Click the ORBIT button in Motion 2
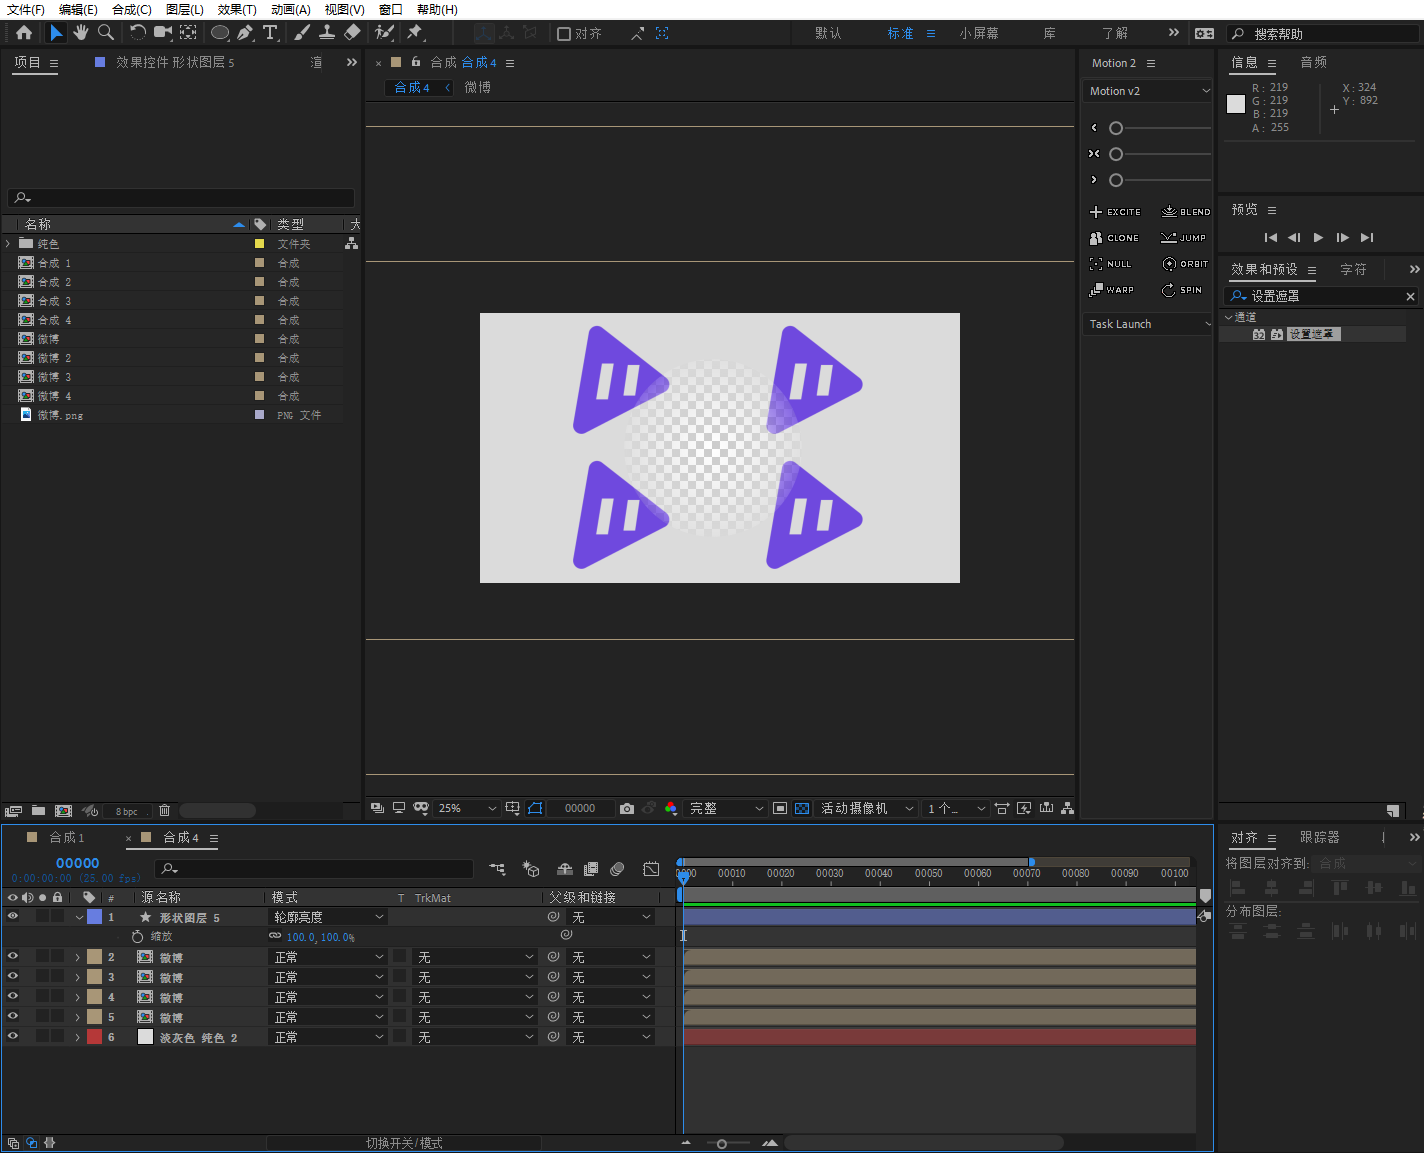 1185,264
